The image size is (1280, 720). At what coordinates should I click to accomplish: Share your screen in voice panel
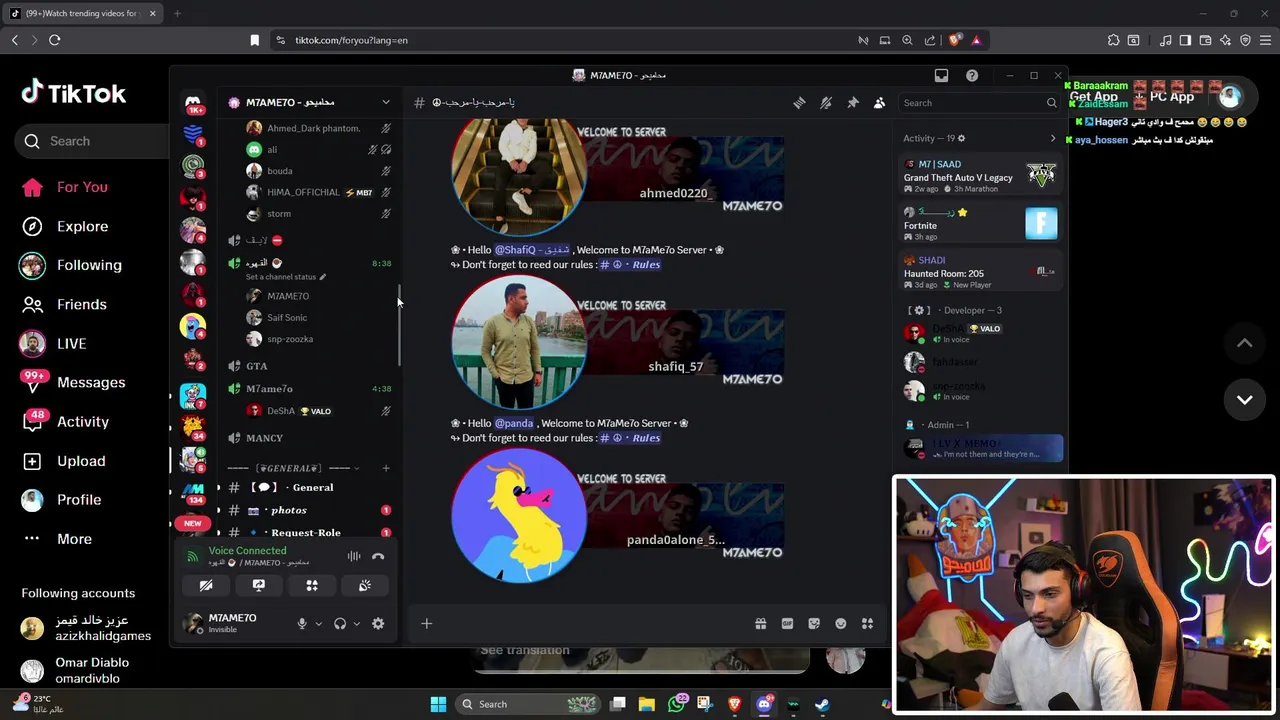point(259,586)
